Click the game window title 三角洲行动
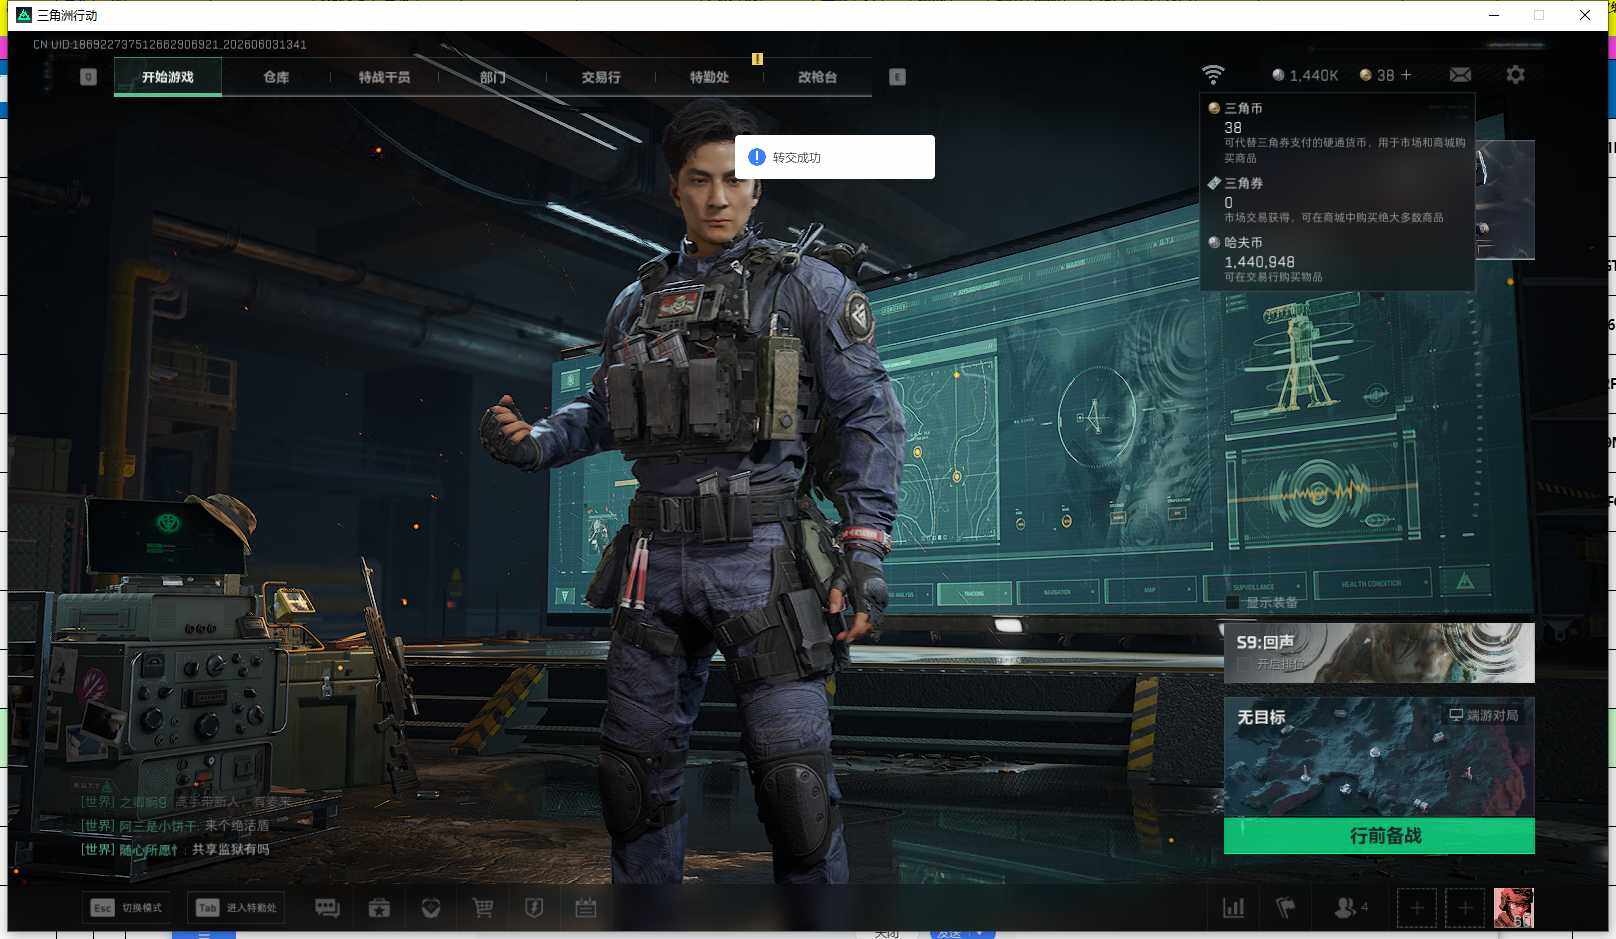 click(x=67, y=15)
